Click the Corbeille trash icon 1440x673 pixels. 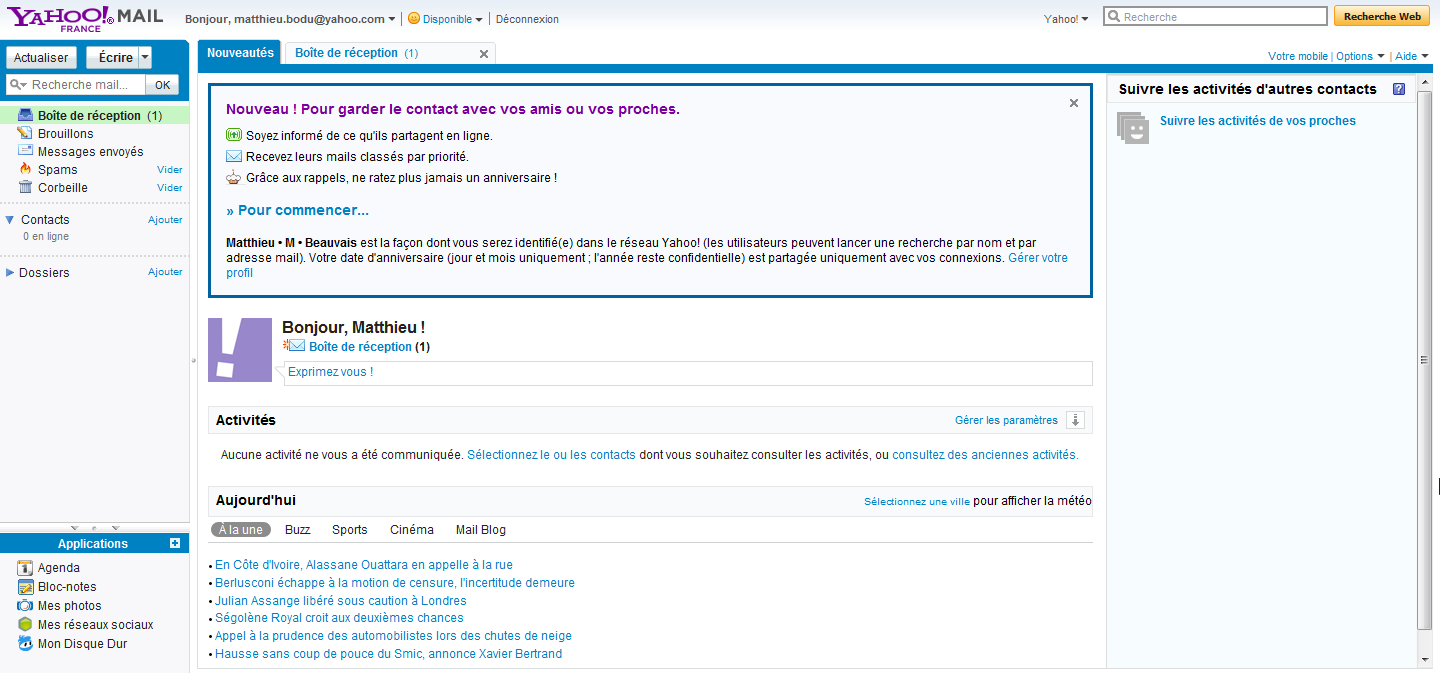tap(26, 188)
